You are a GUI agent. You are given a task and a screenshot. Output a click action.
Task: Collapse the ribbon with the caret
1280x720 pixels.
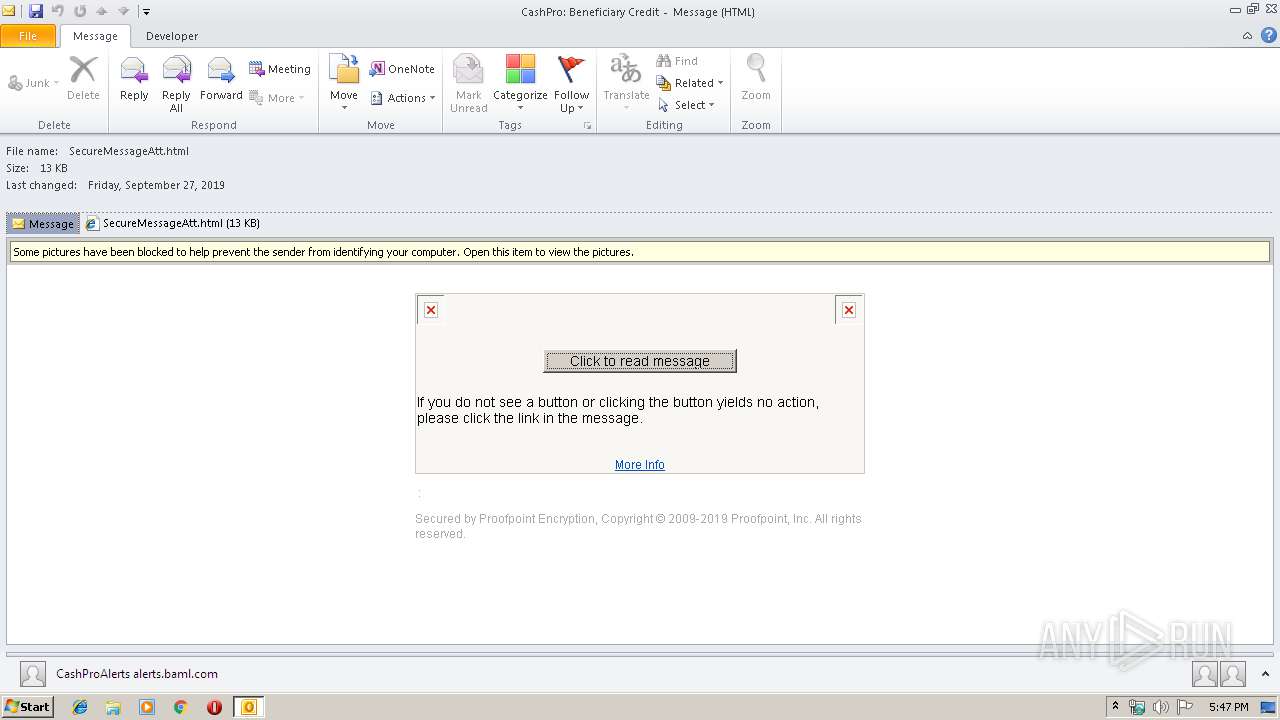(x=1247, y=36)
